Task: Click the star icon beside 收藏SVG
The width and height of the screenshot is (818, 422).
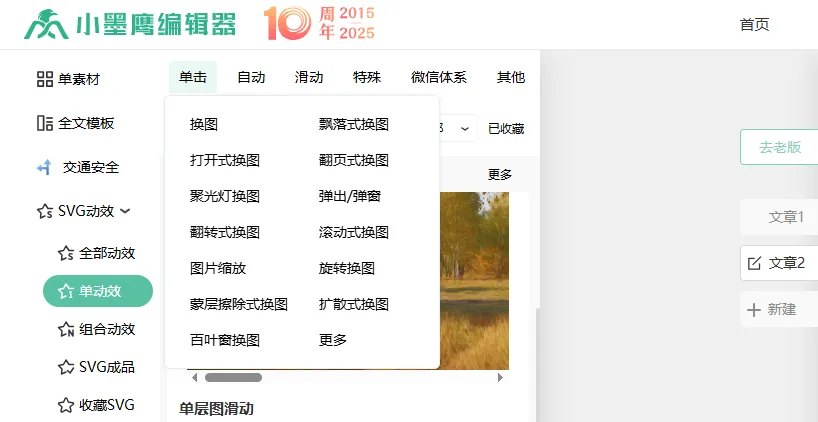Action: [66, 405]
